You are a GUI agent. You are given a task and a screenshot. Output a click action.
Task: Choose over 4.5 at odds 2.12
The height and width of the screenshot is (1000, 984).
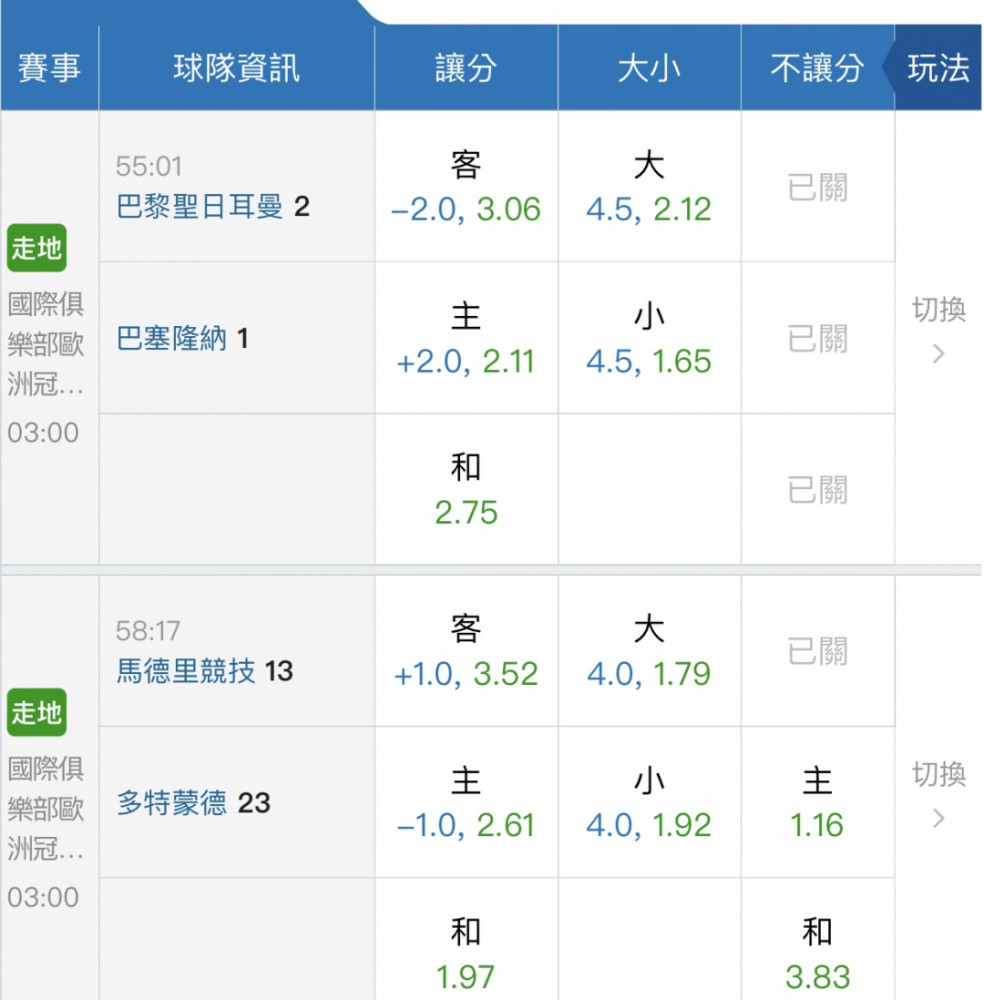(649, 187)
